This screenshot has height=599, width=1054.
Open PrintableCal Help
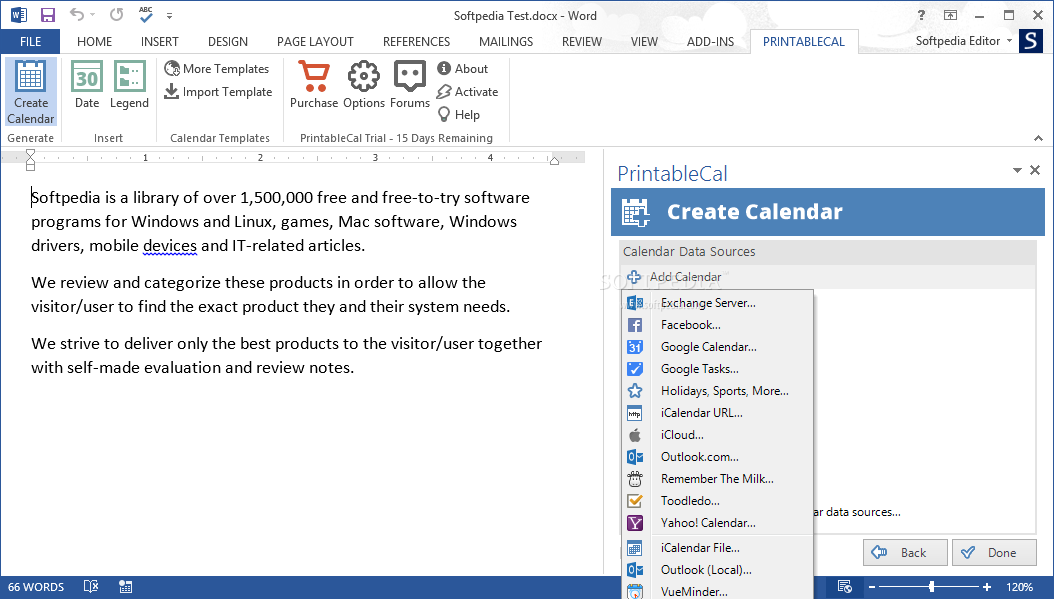[x=458, y=114]
